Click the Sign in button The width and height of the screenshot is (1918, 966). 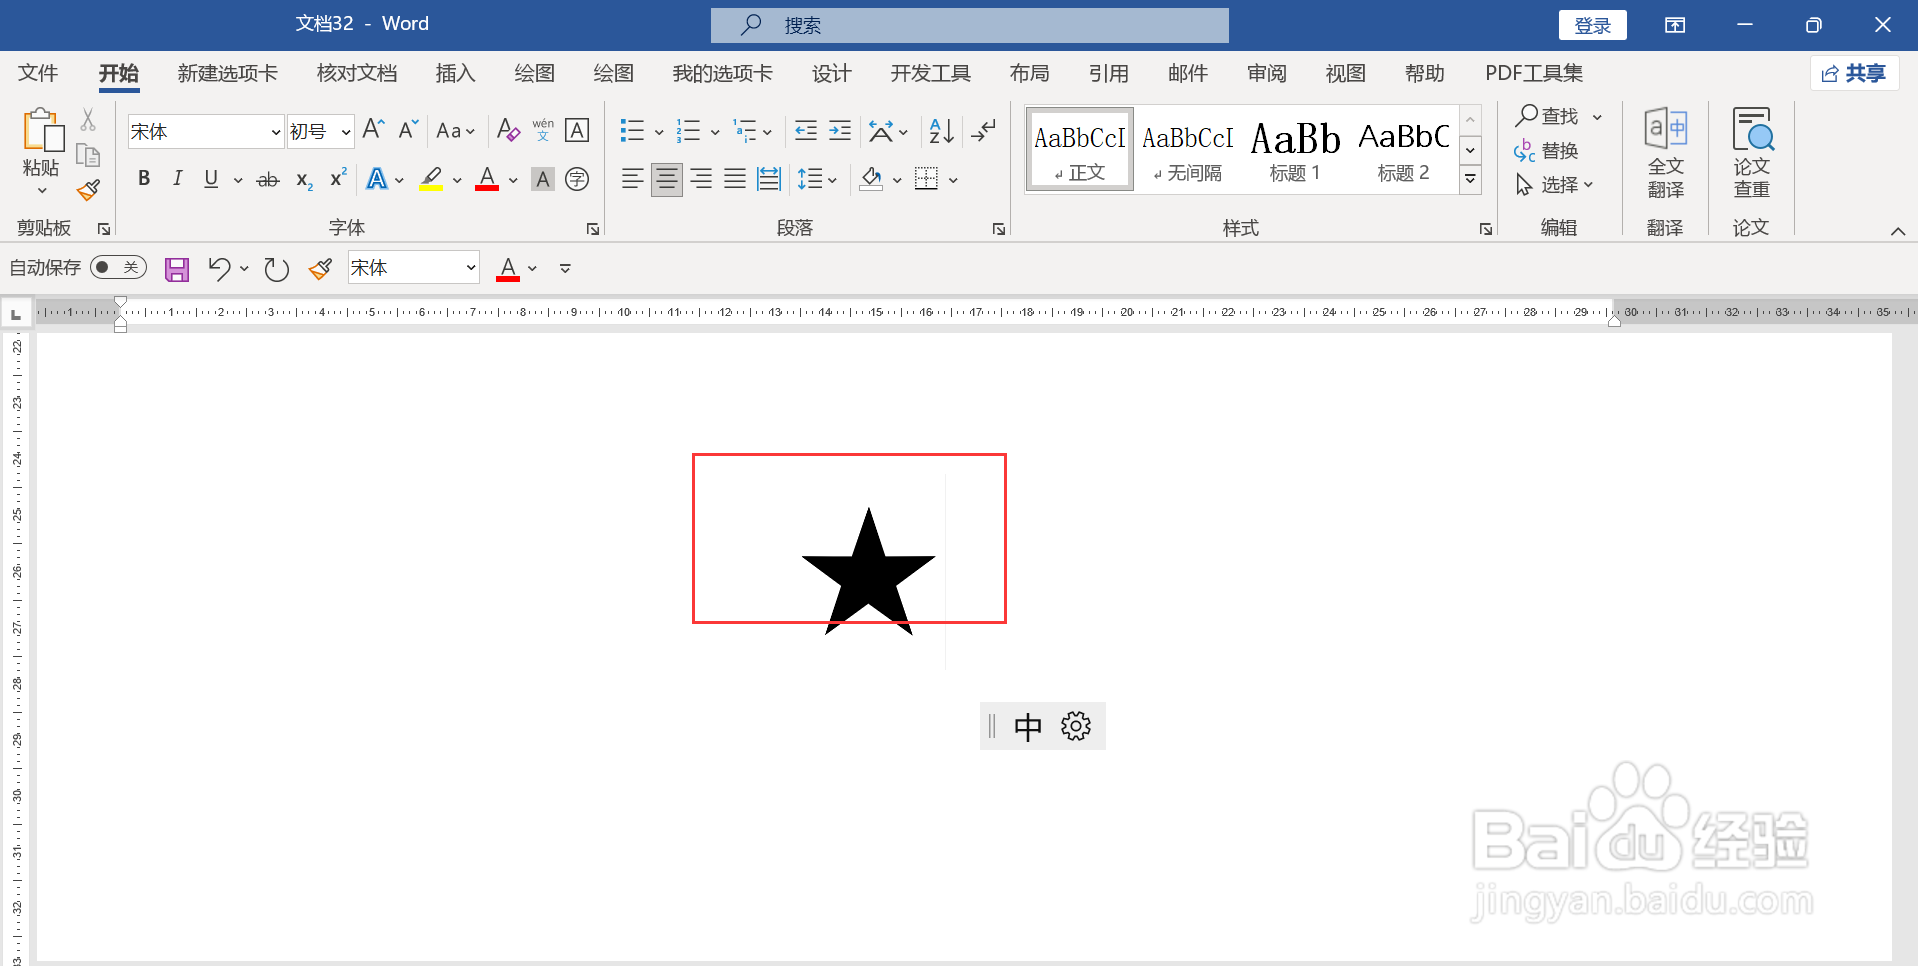1592,25
